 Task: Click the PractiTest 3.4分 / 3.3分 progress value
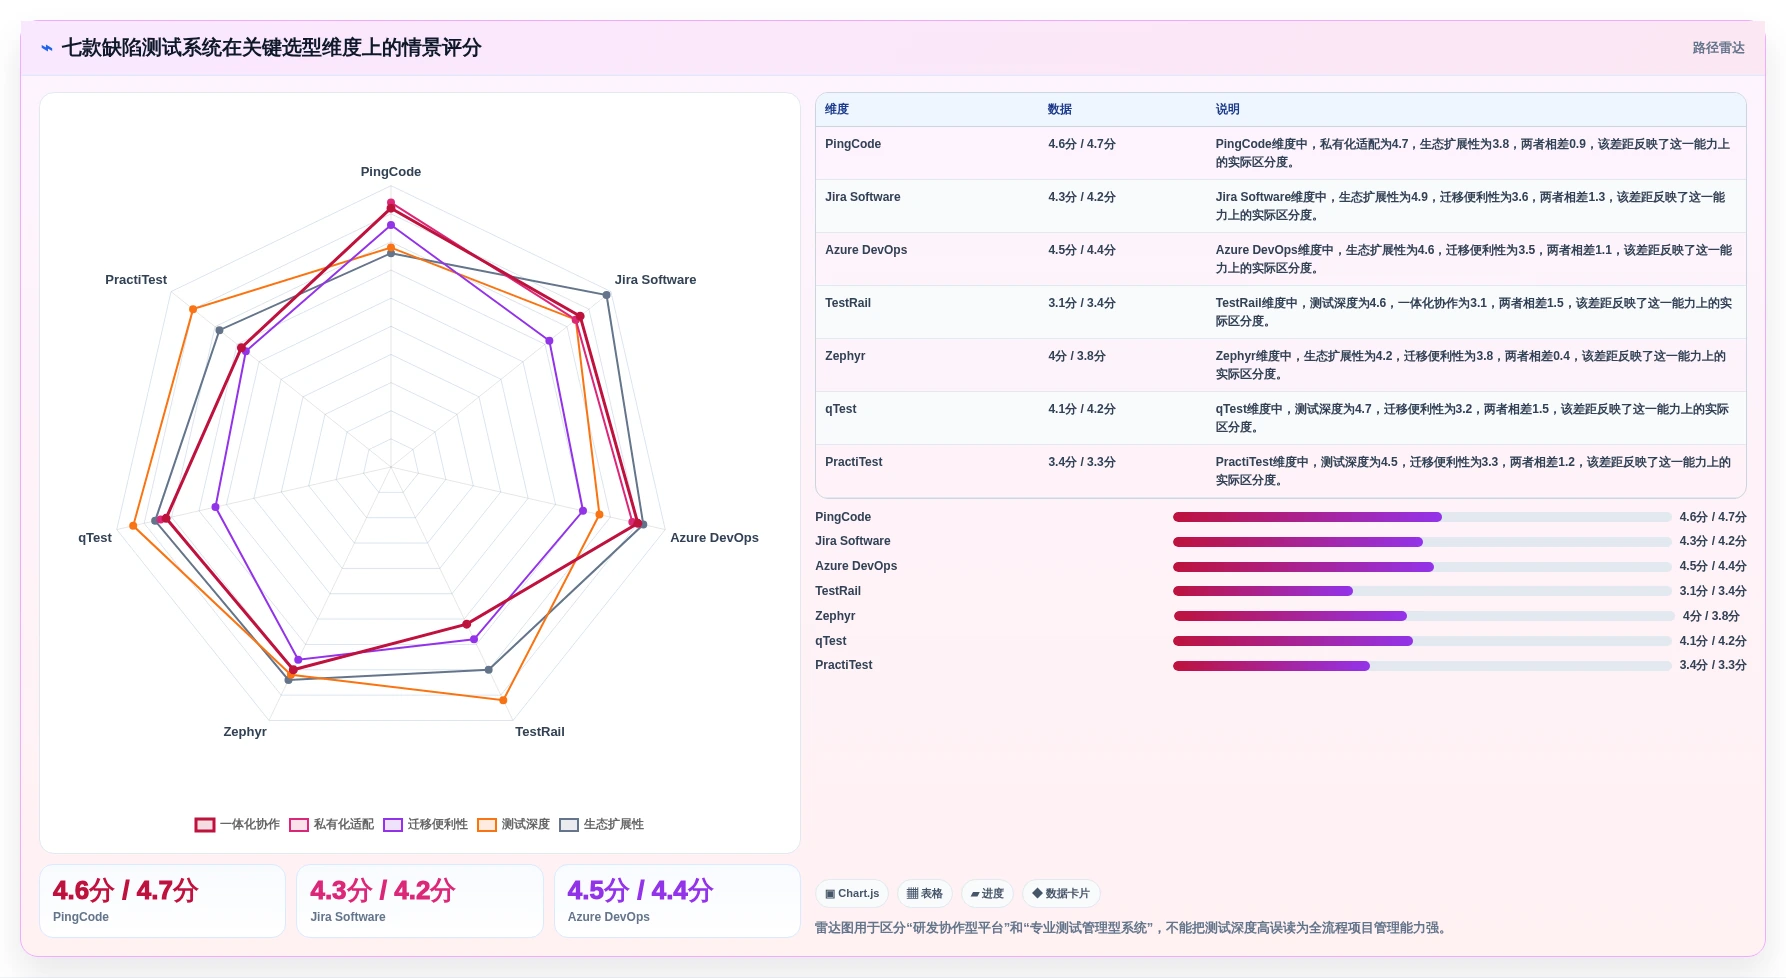1713,665
